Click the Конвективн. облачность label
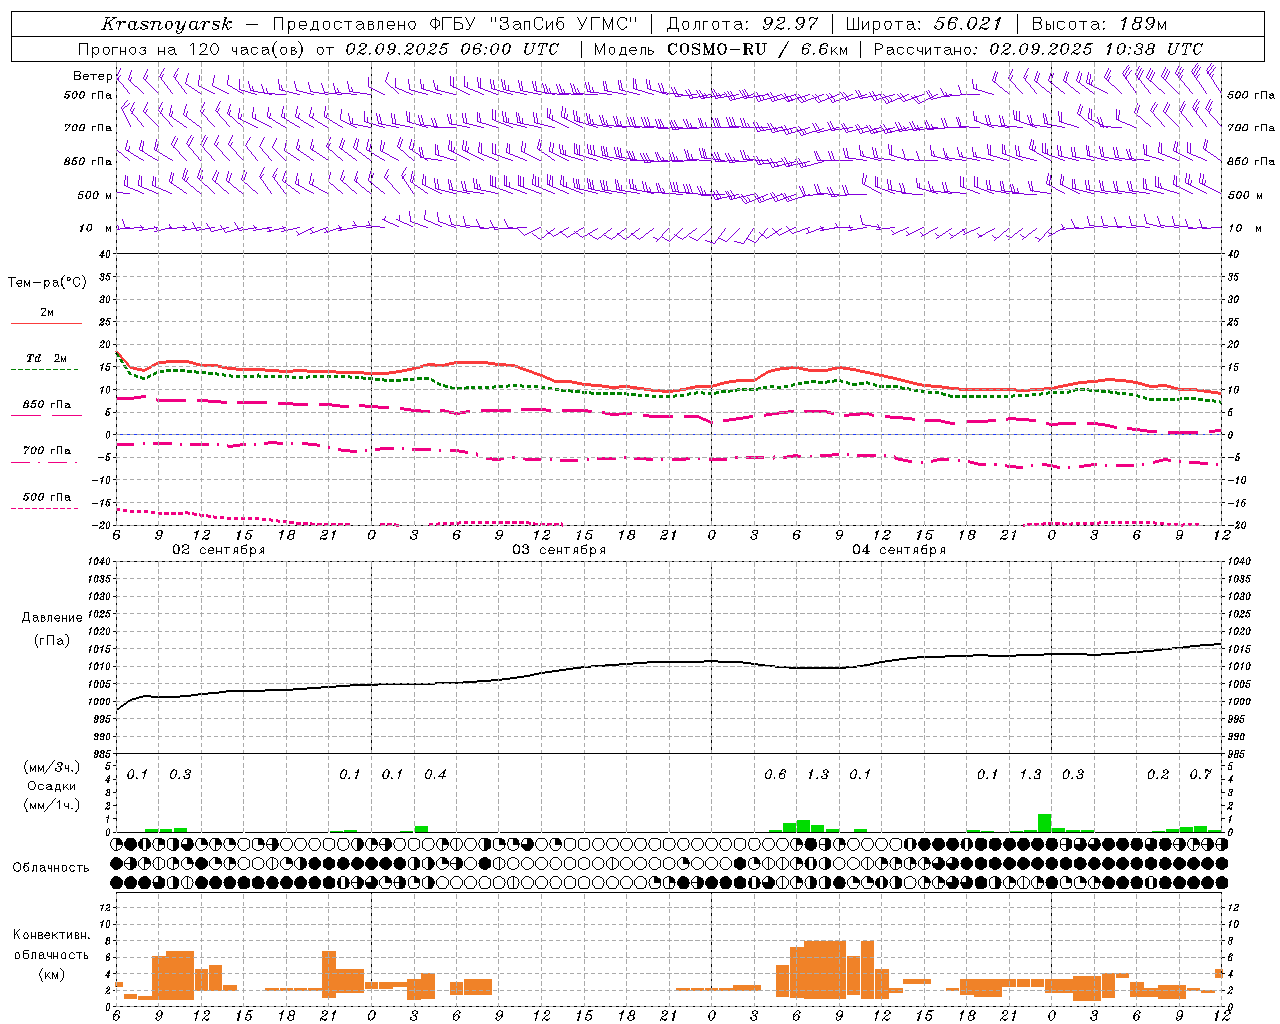The width and height of the screenshot is (1280, 1024). 51,945
